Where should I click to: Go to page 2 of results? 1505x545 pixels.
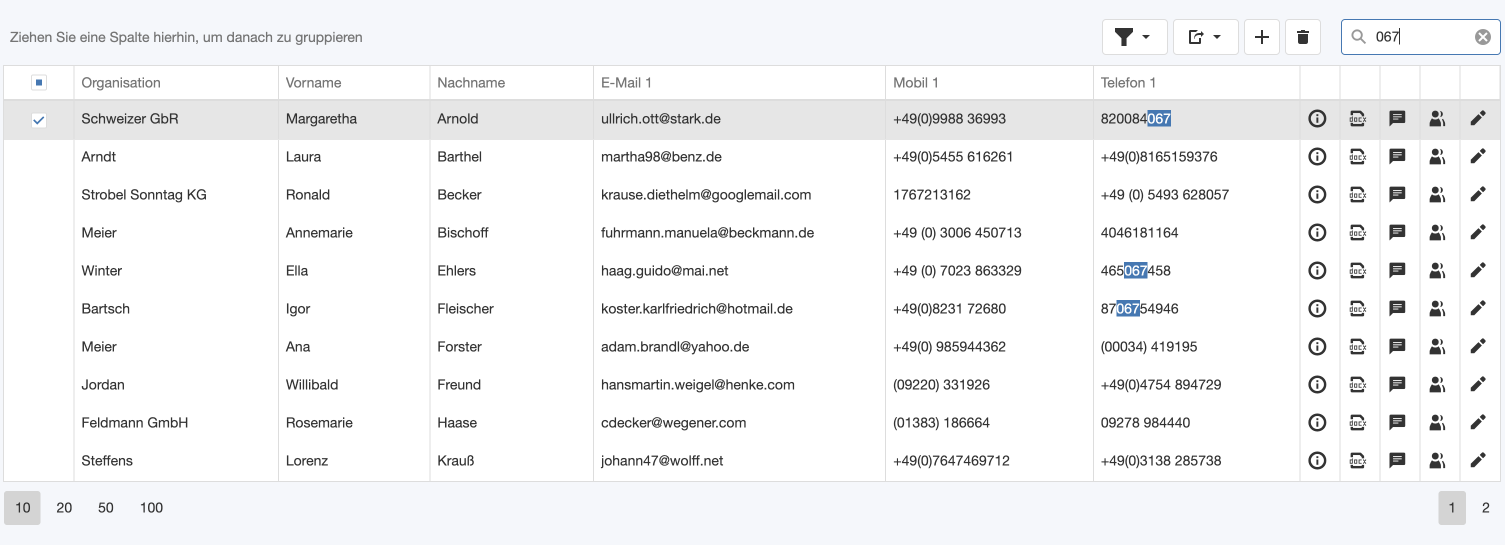[1485, 508]
